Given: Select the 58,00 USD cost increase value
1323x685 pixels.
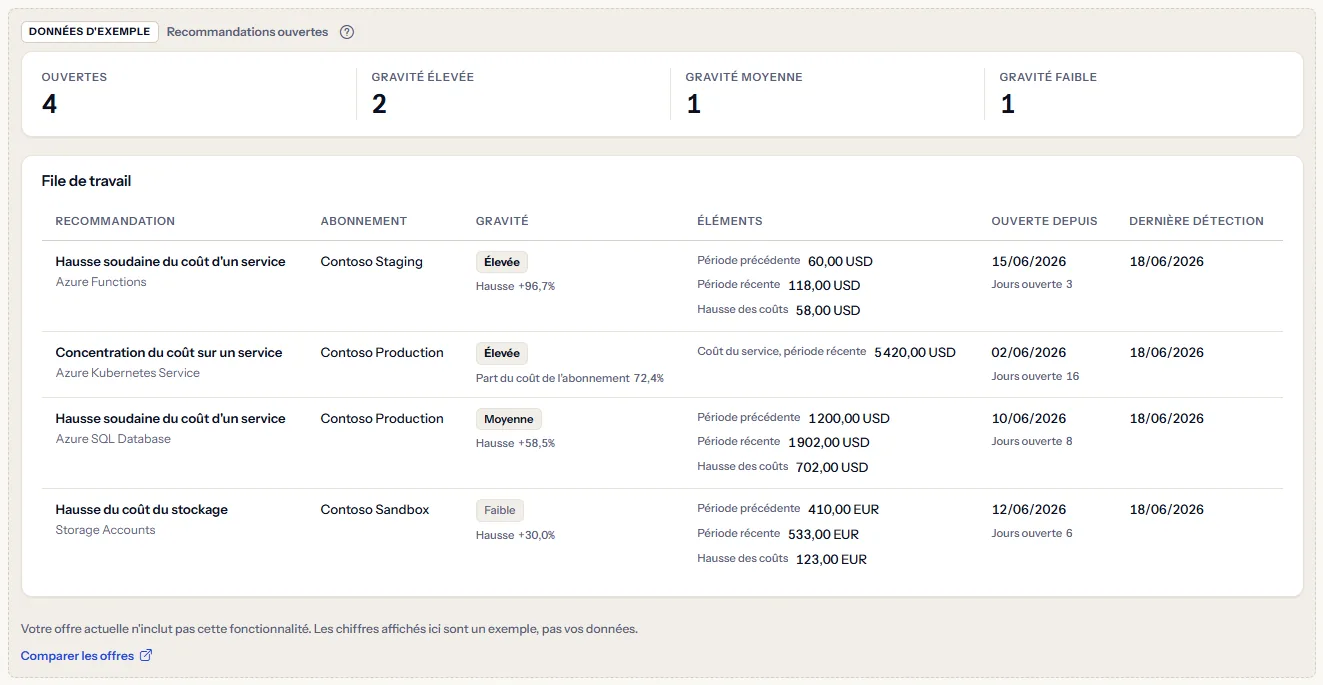Looking at the screenshot, I should coord(828,310).
